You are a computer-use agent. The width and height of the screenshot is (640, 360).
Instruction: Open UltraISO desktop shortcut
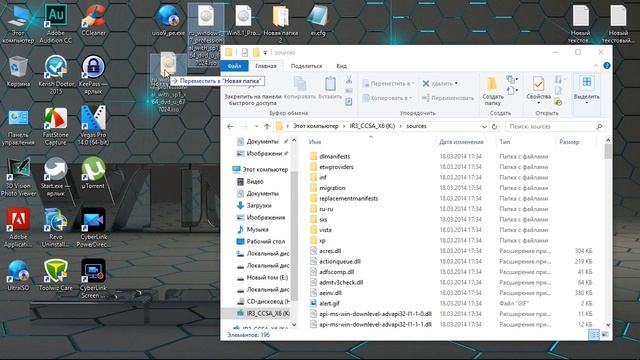[18, 275]
